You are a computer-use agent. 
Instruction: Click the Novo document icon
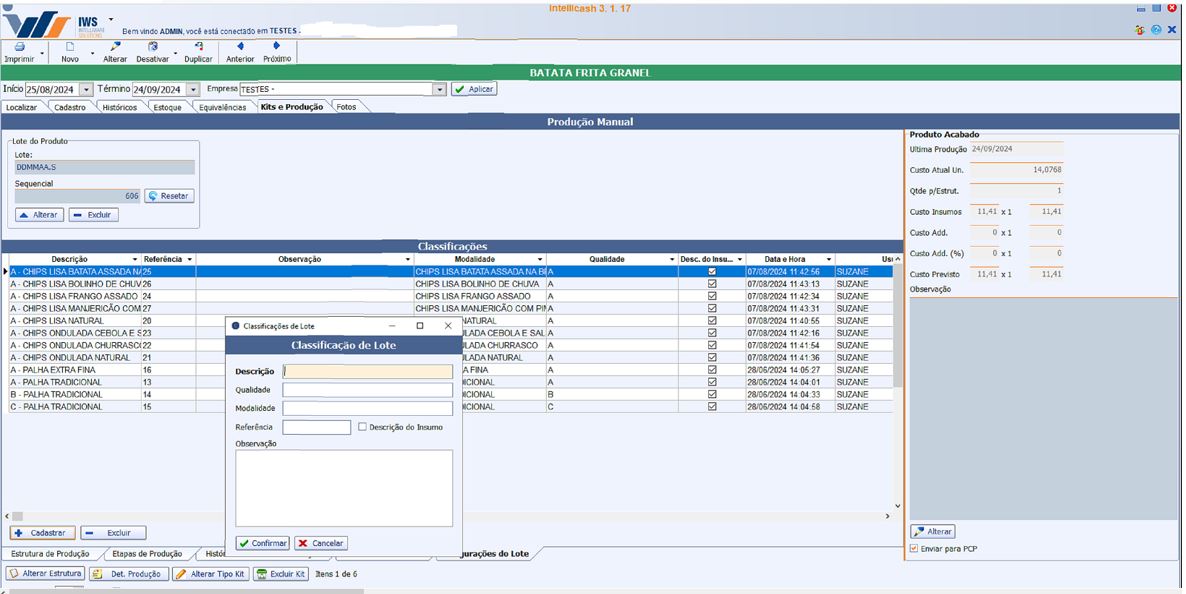[x=70, y=46]
